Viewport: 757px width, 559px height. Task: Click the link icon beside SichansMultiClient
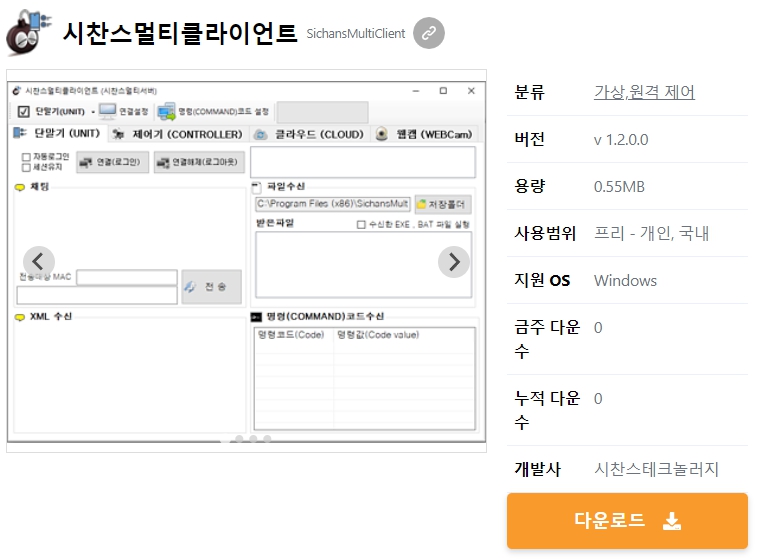tap(429, 33)
